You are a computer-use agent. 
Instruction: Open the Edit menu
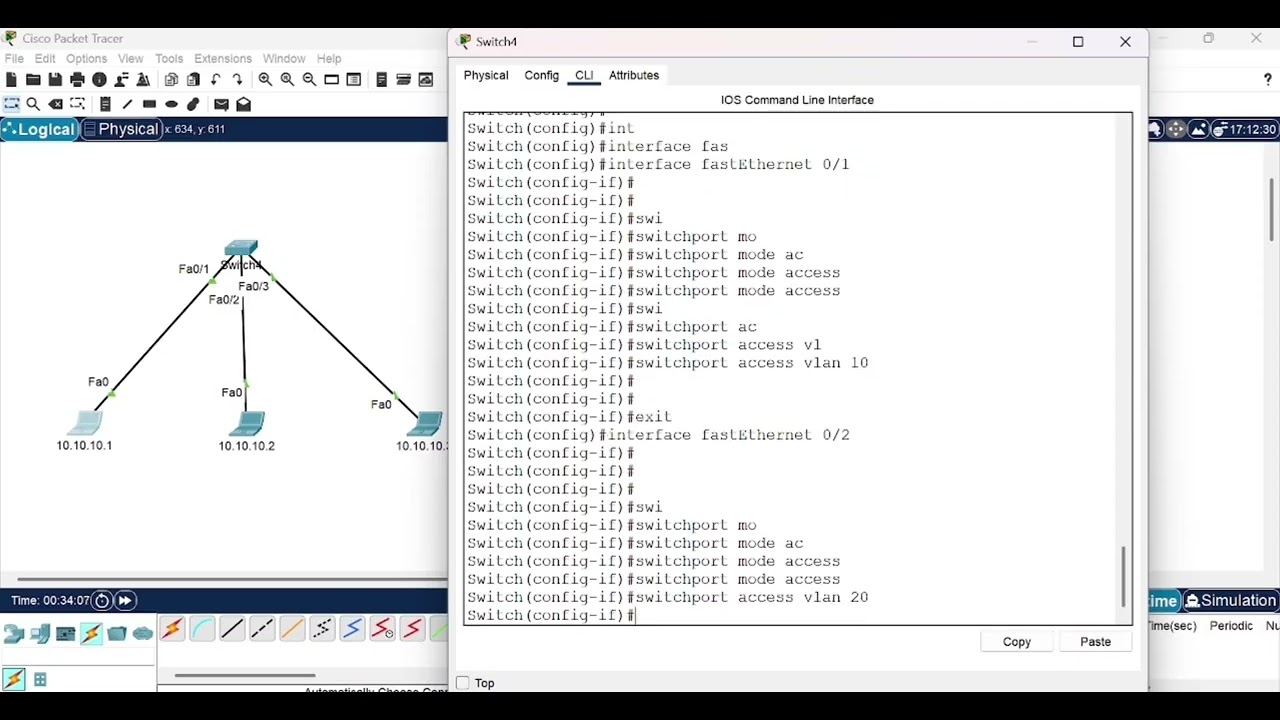(45, 59)
